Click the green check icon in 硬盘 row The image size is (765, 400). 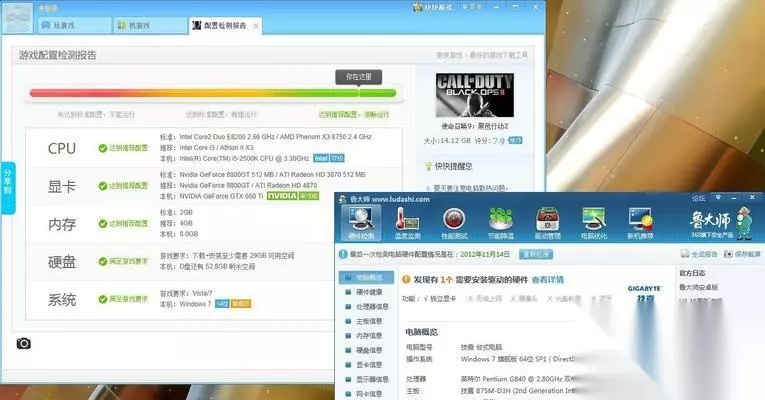coord(102,261)
